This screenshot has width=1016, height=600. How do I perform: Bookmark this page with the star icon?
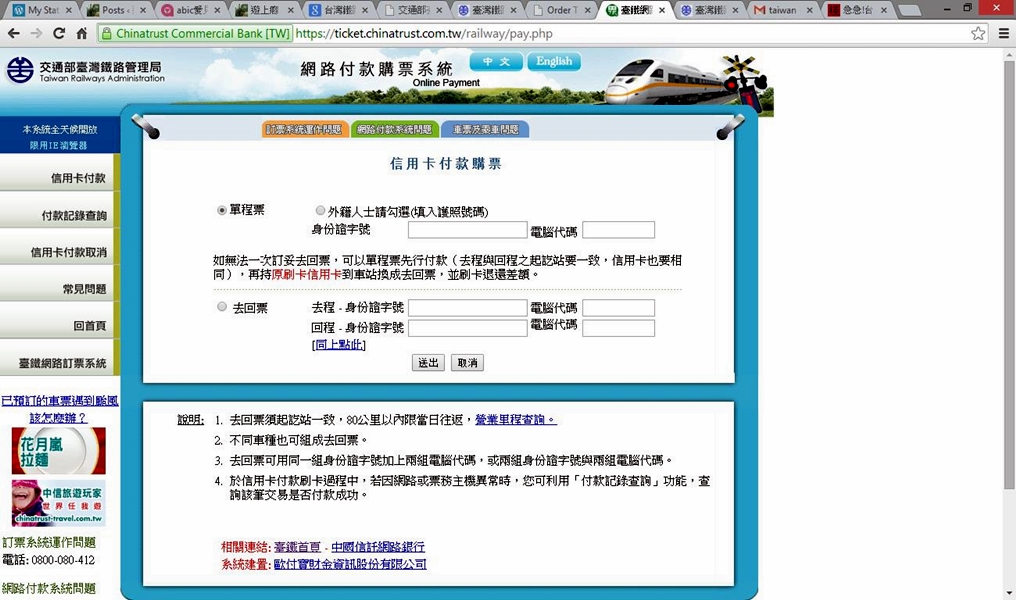click(x=978, y=33)
